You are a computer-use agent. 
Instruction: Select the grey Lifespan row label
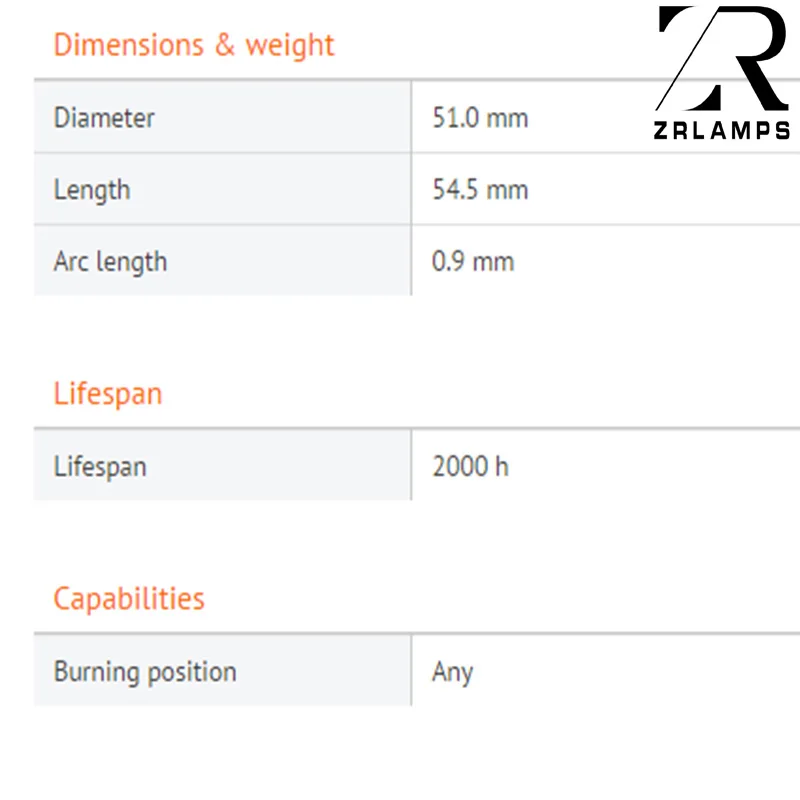(x=100, y=466)
